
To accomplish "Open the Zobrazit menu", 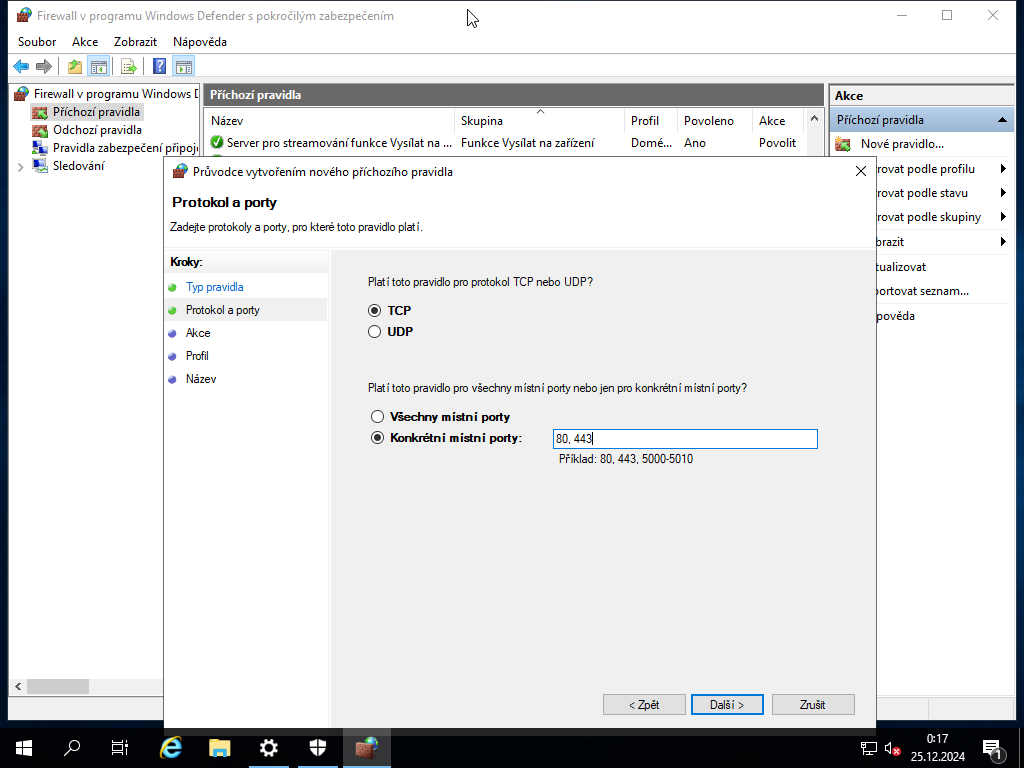I will (134, 42).
